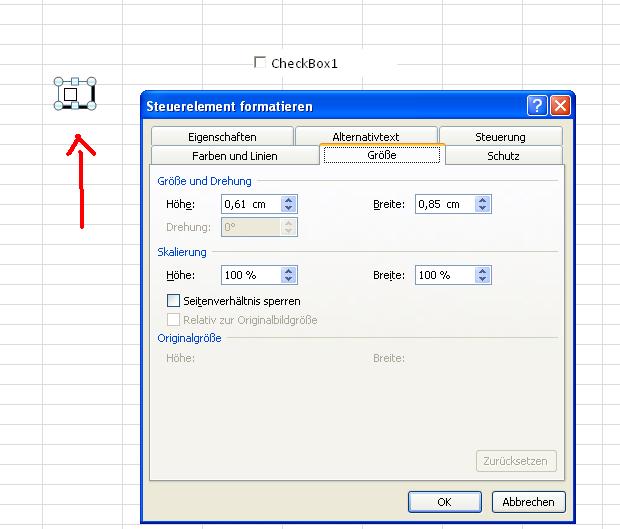This screenshot has height=529, width=620.
Task: Select the Größe tab
Action: click(382, 155)
